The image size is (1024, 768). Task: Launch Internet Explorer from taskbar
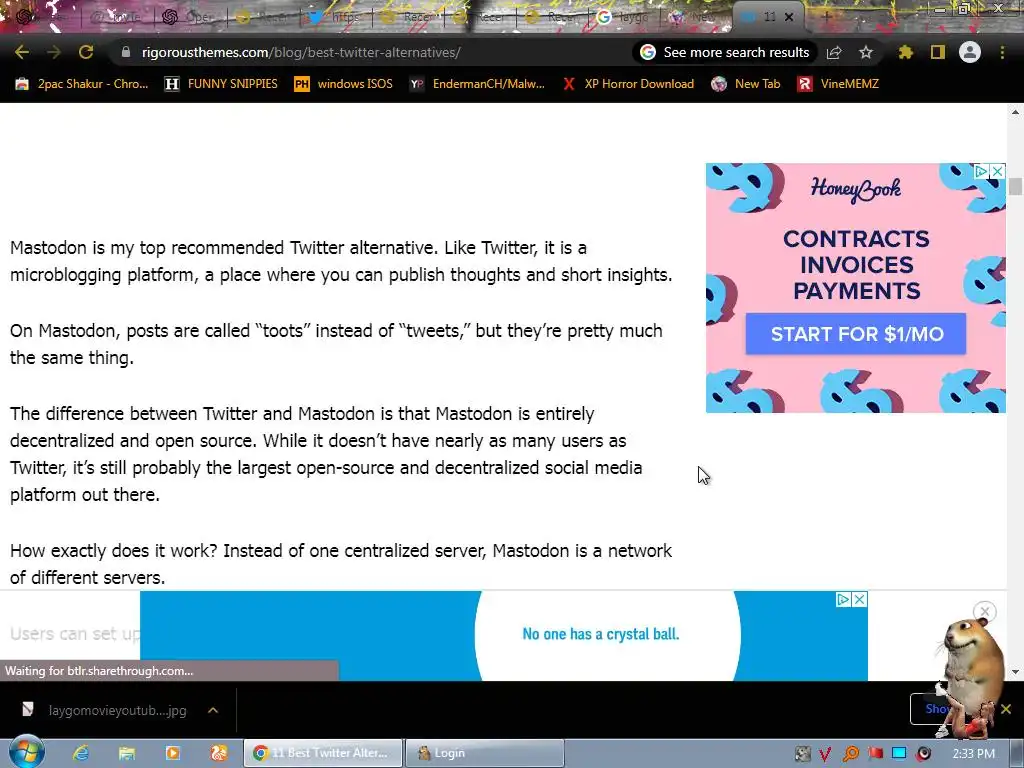[x=81, y=753]
